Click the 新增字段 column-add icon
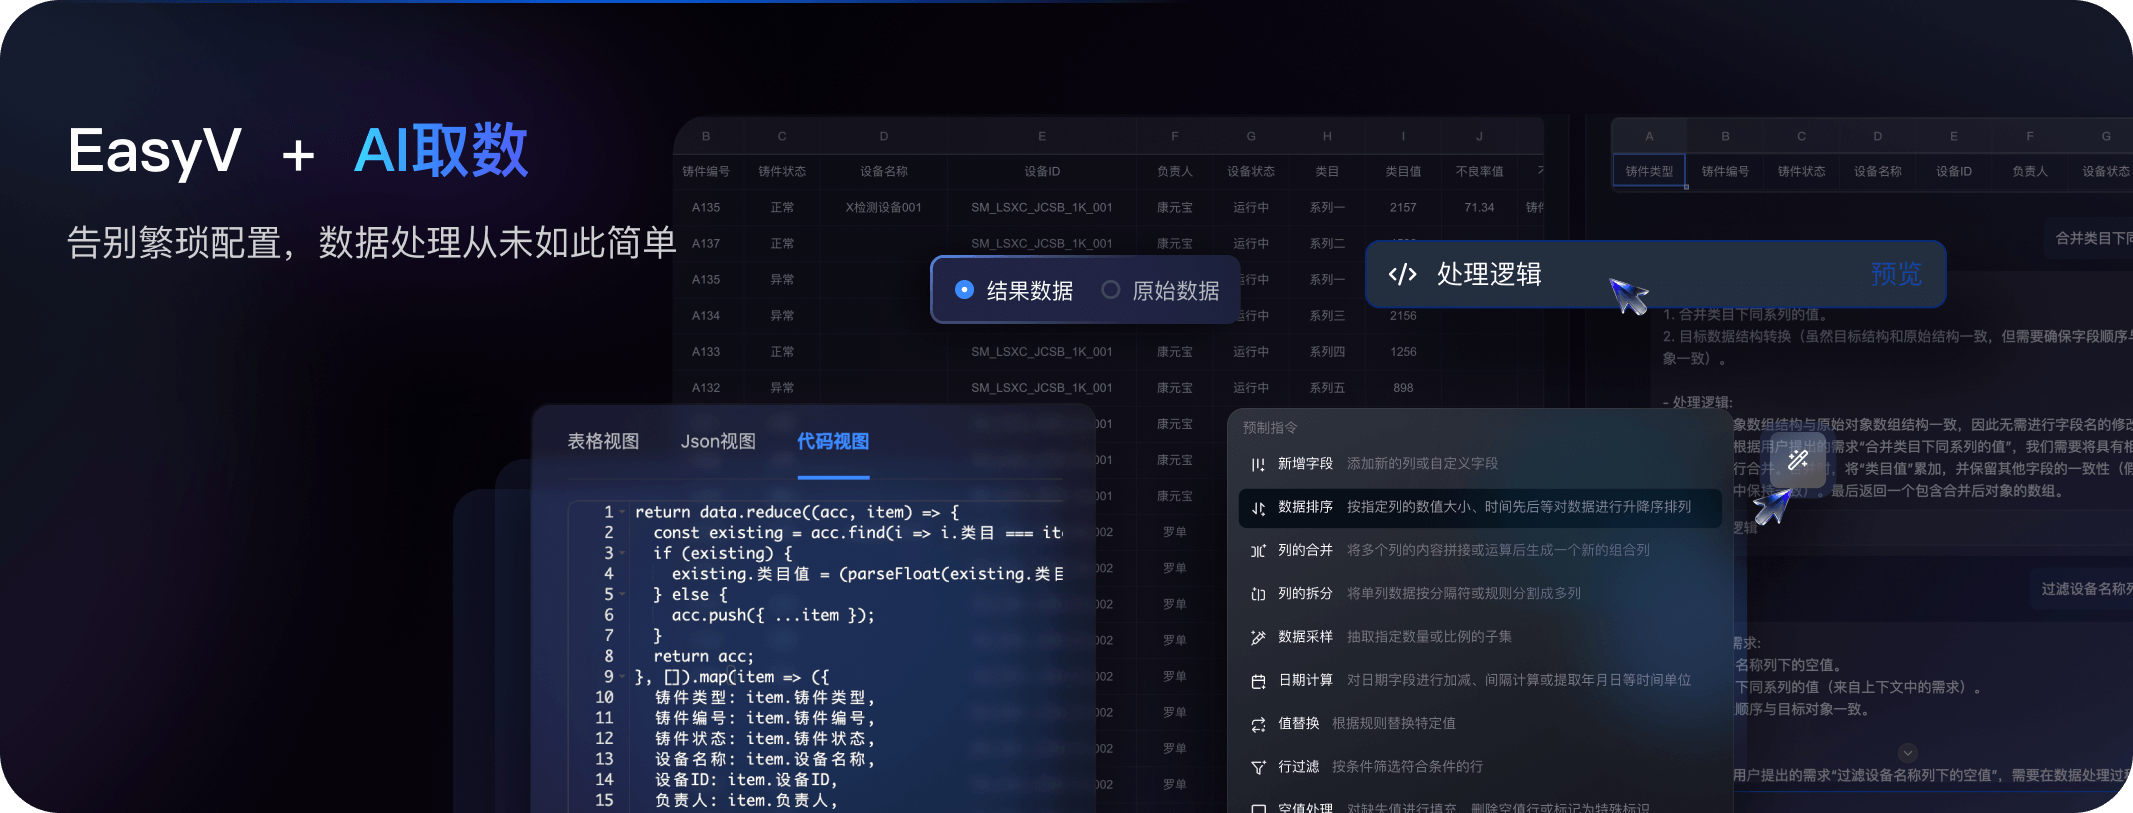The height and width of the screenshot is (813, 2133). 1258,464
